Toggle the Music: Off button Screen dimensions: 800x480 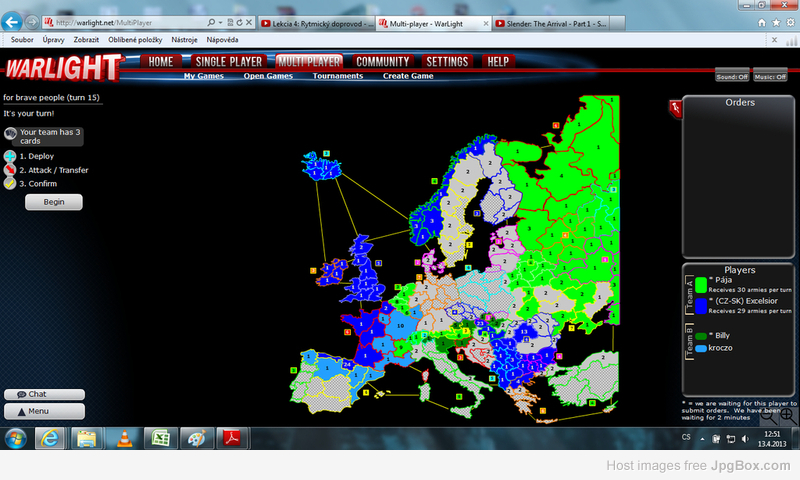point(768,77)
